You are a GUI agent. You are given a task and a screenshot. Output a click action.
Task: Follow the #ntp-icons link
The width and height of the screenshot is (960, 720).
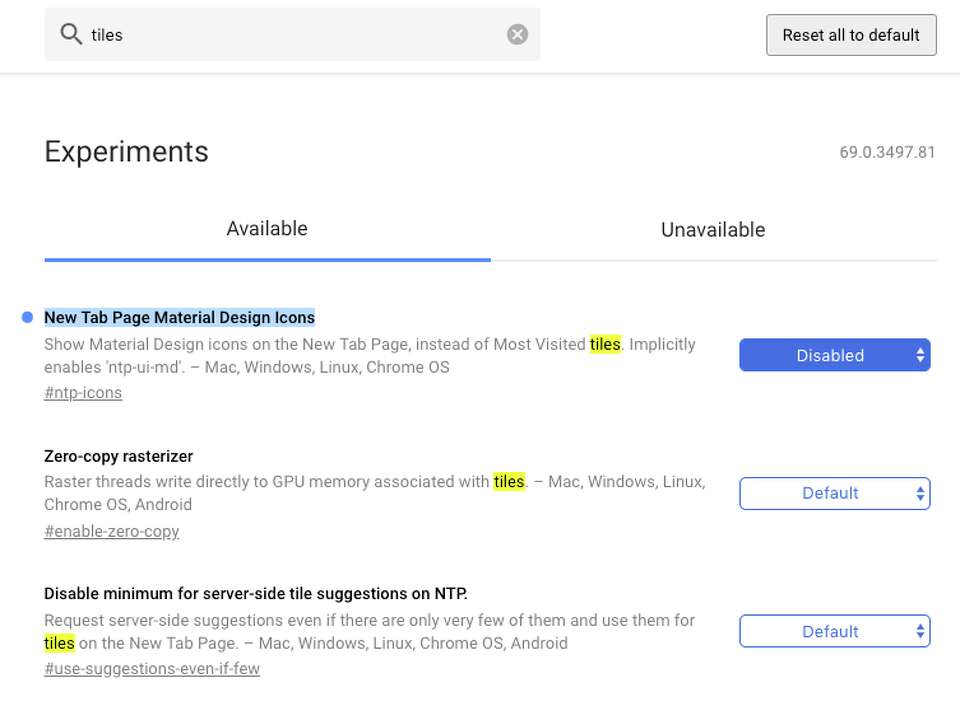click(x=83, y=393)
